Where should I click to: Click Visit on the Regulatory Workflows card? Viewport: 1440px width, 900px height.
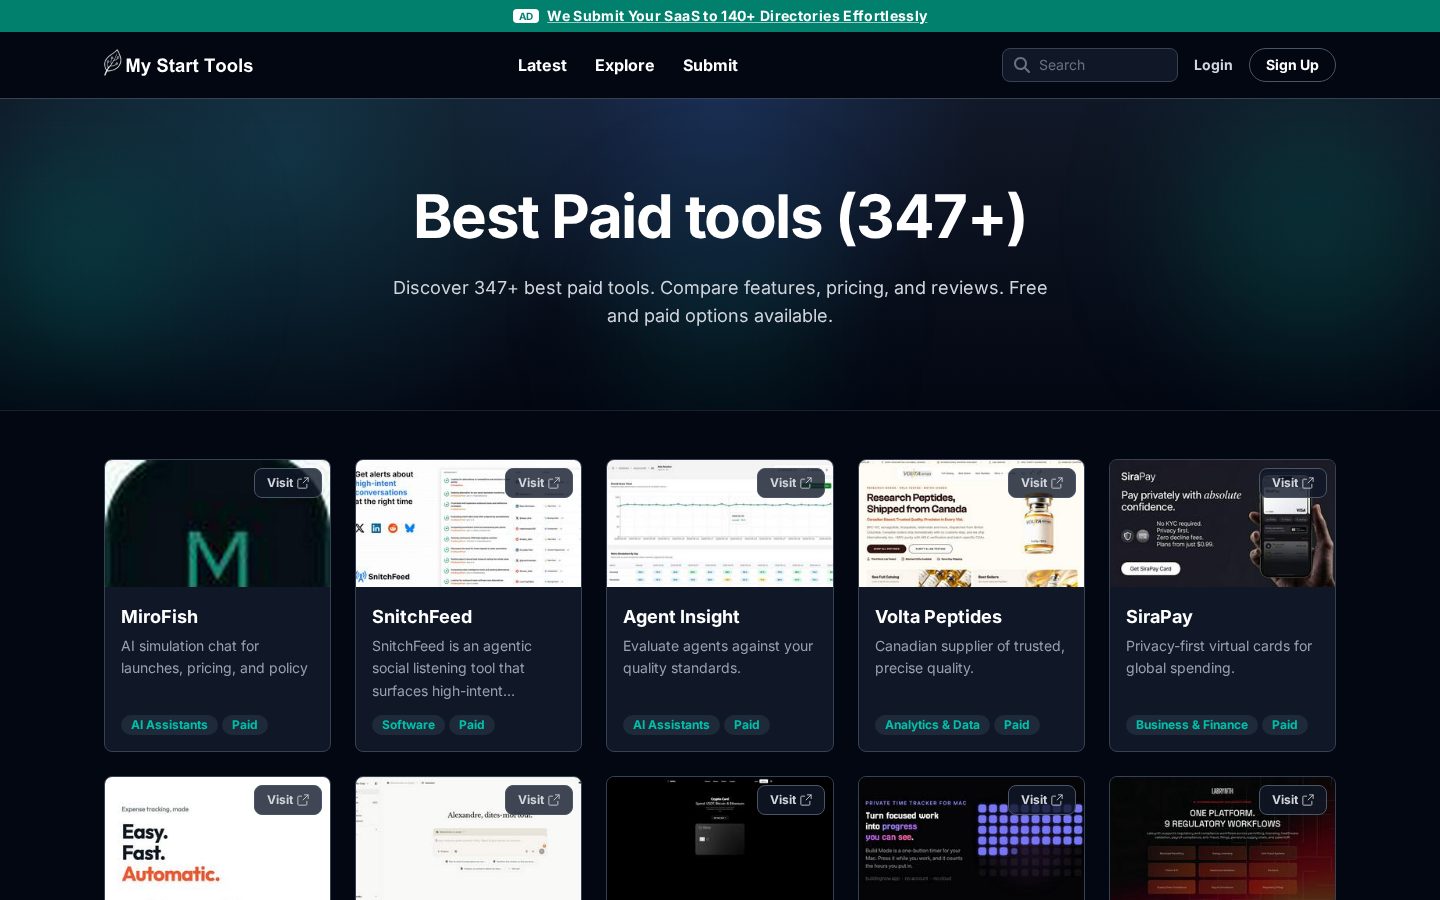pos(1293,800)
